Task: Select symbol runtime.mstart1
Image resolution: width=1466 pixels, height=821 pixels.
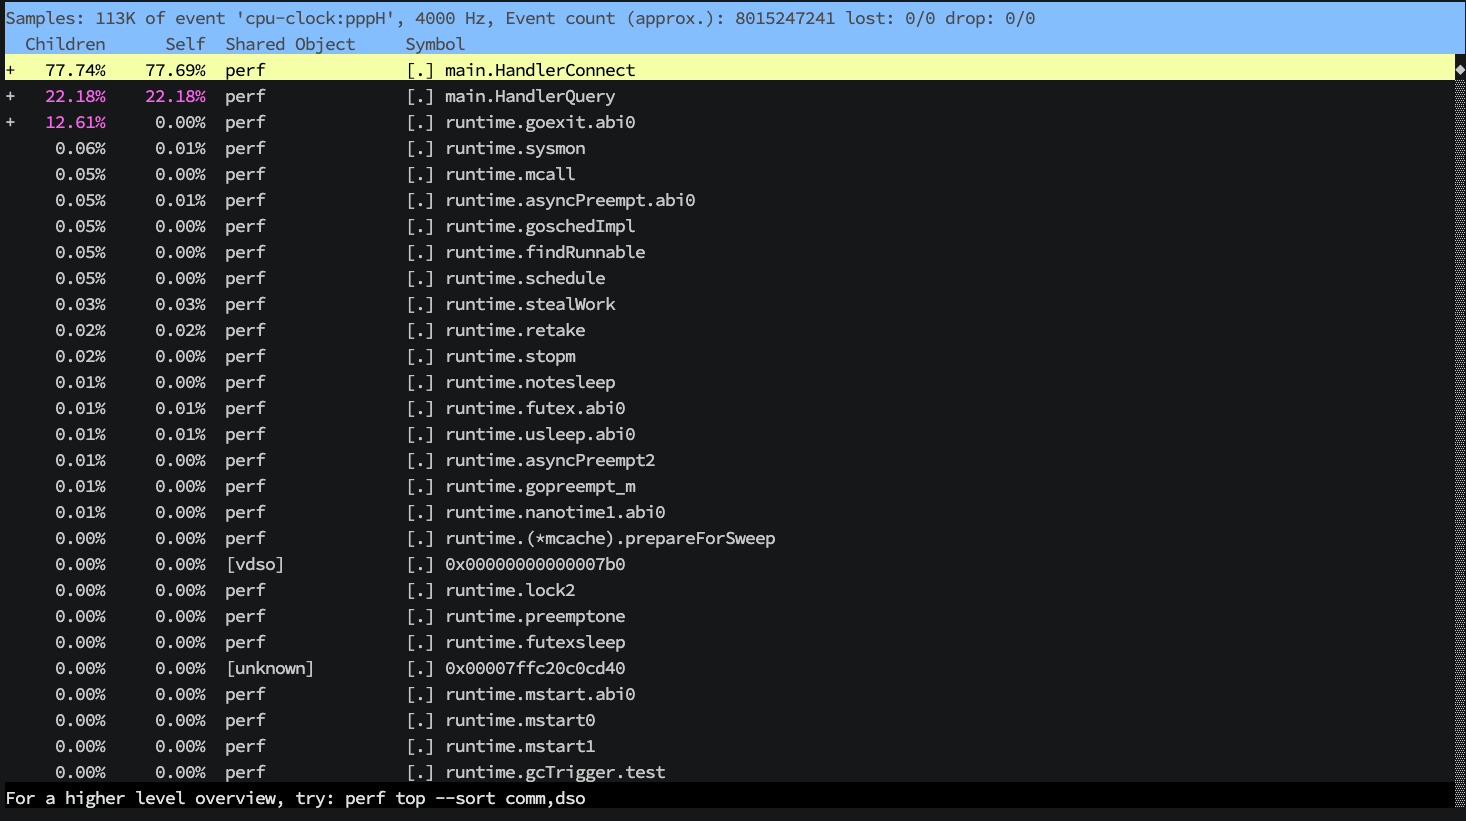Action: 520,746
